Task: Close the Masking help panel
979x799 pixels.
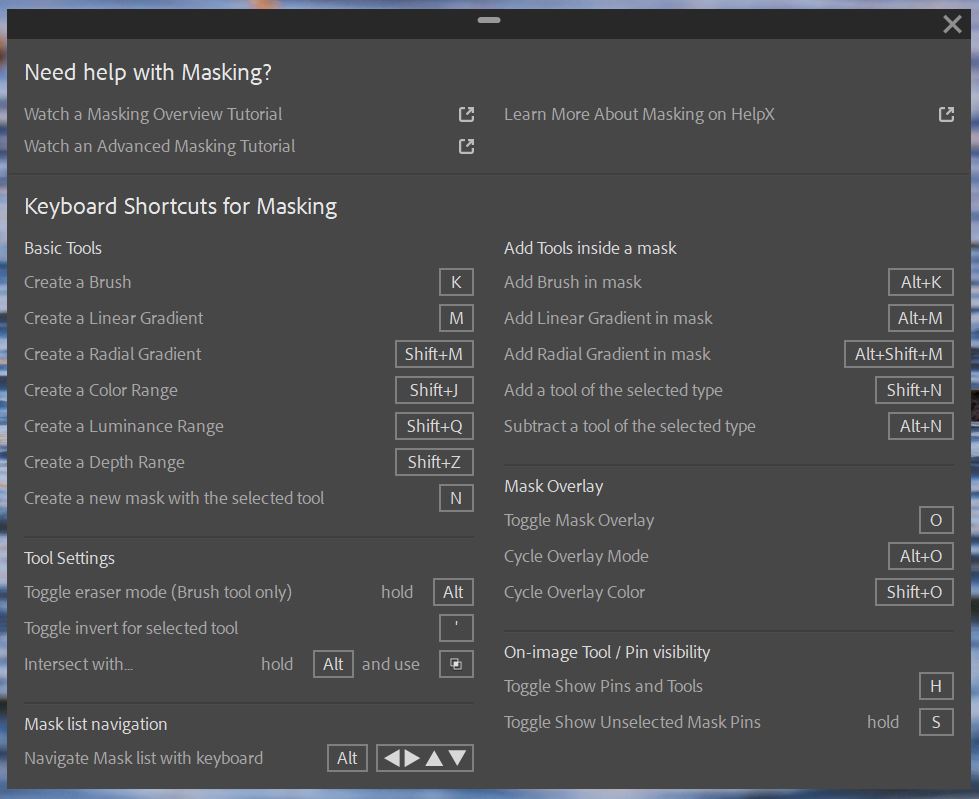Action: [952, 24]
